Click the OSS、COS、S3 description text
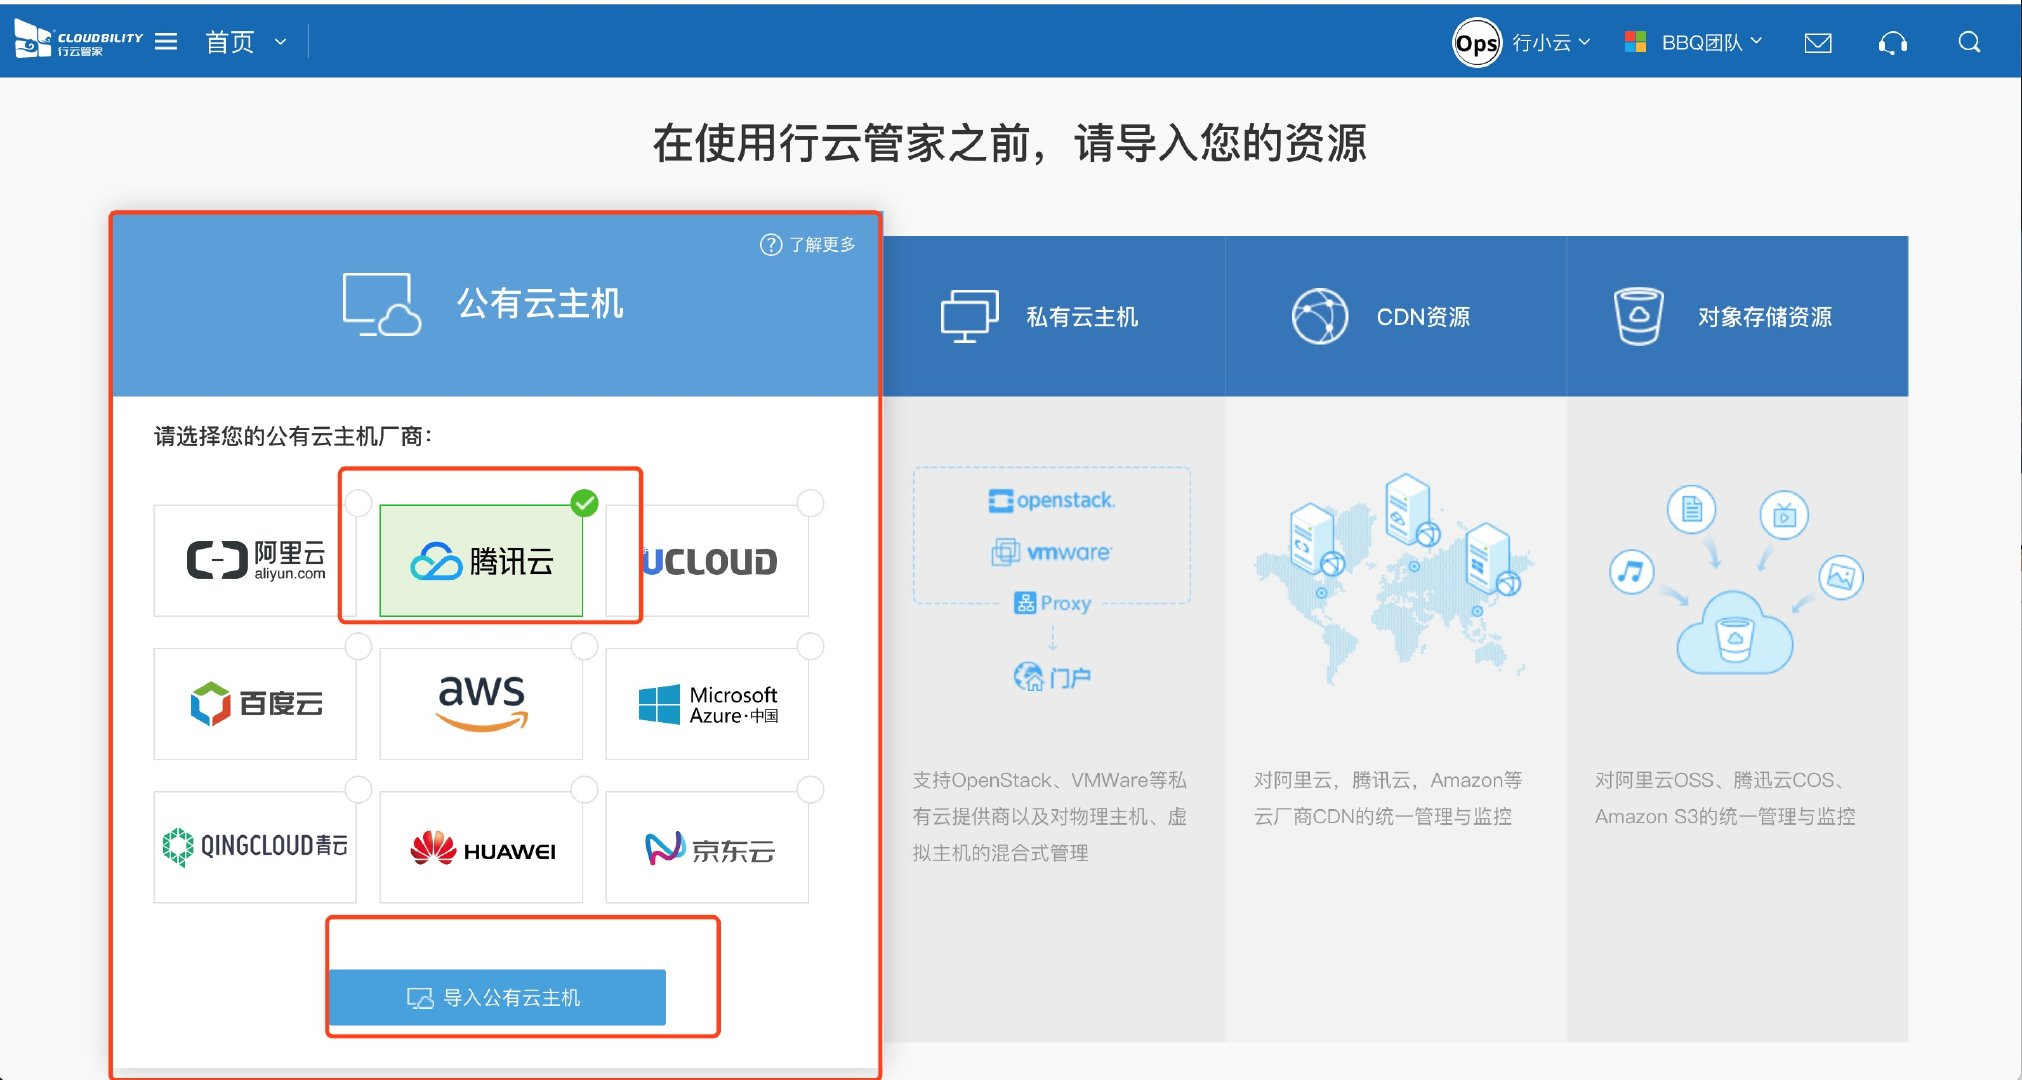This screenshot has width=2022, height=1080. (x=1725, y=798)
